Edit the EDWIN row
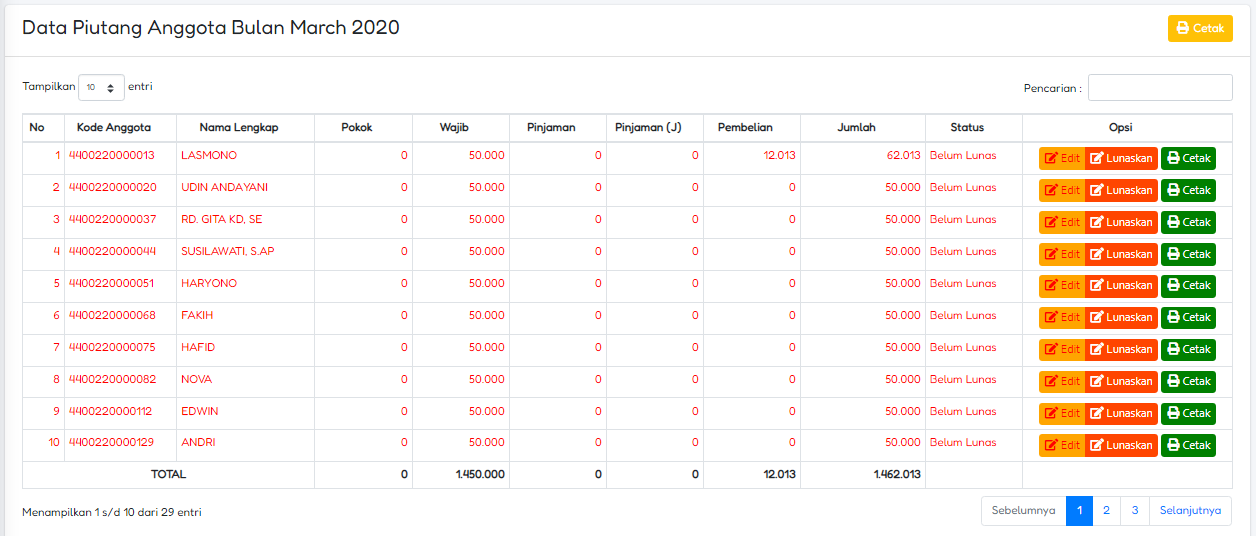Viewport: 1256px width, 536px height. coord(1062,414)
